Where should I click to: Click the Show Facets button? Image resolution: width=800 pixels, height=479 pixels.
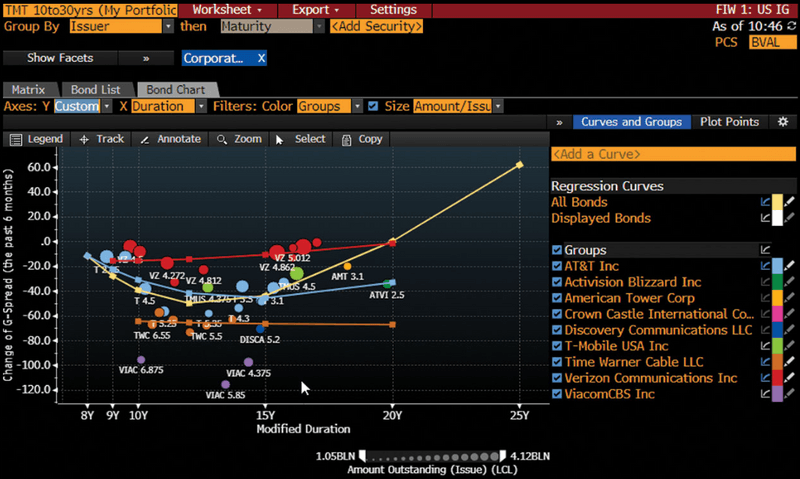(x=60, y=58)
